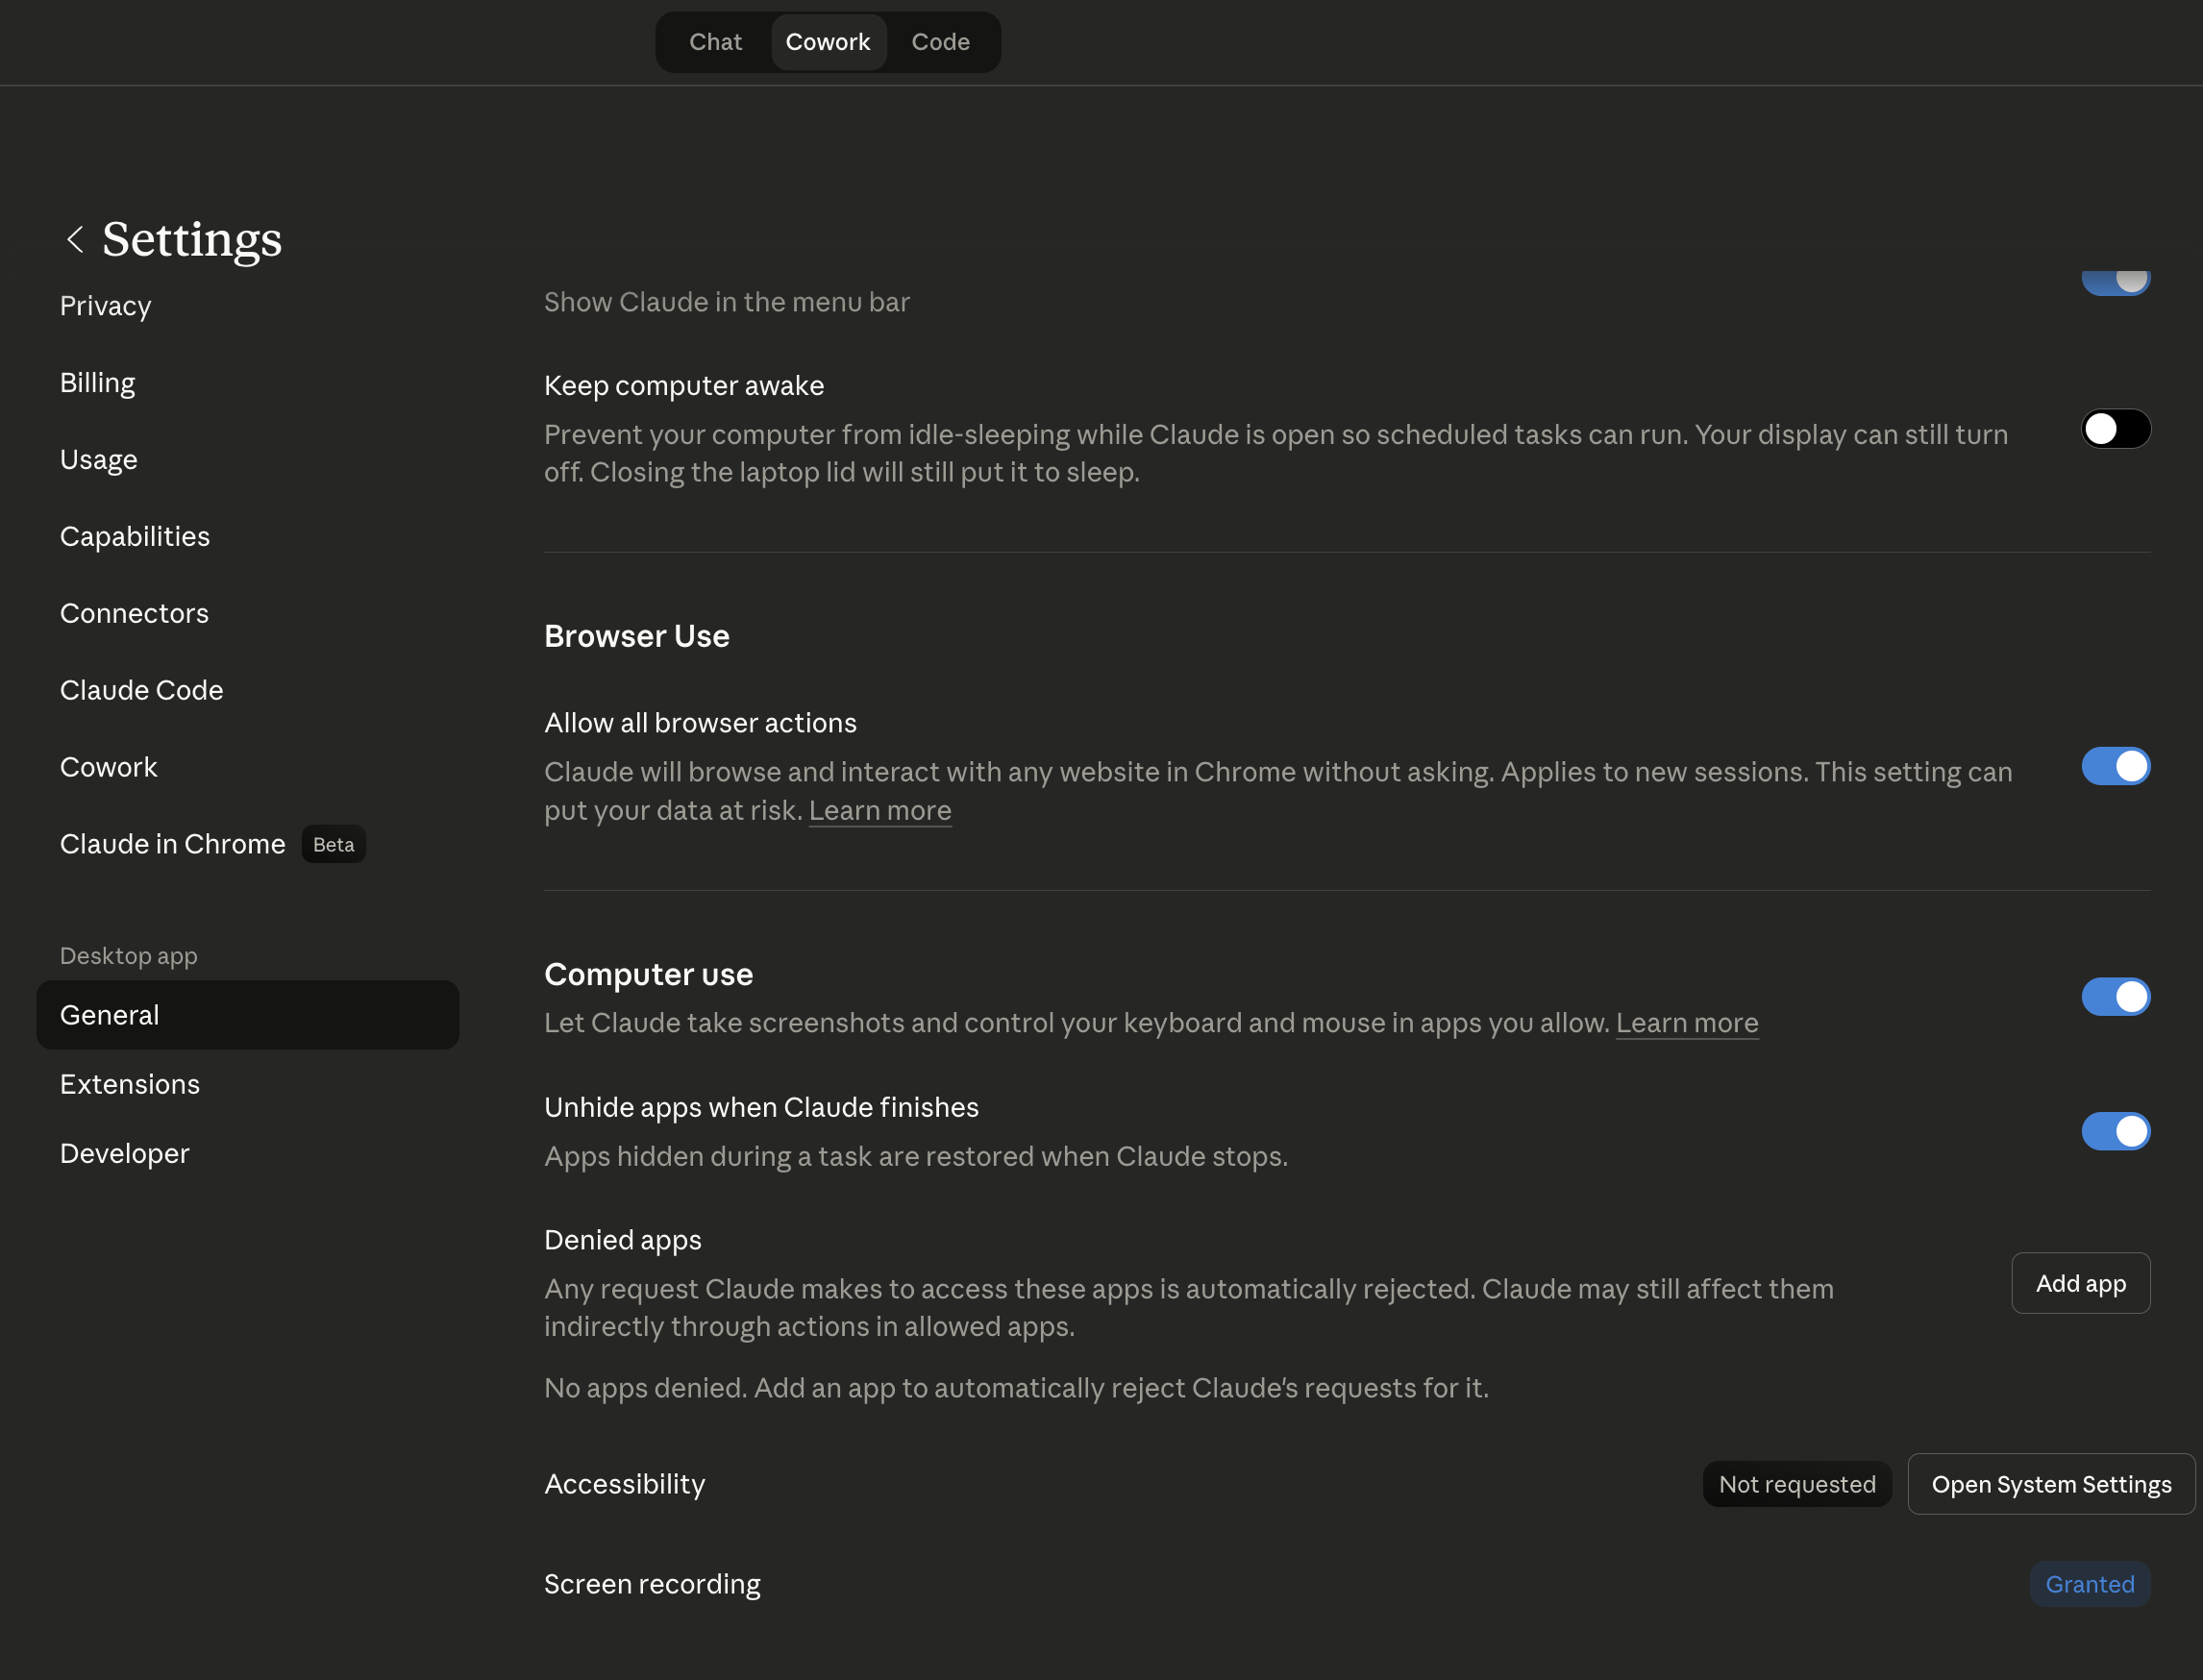The image size is (2203, 1680).
Task: Click the Desktop app section label
Action: [128, 957]
